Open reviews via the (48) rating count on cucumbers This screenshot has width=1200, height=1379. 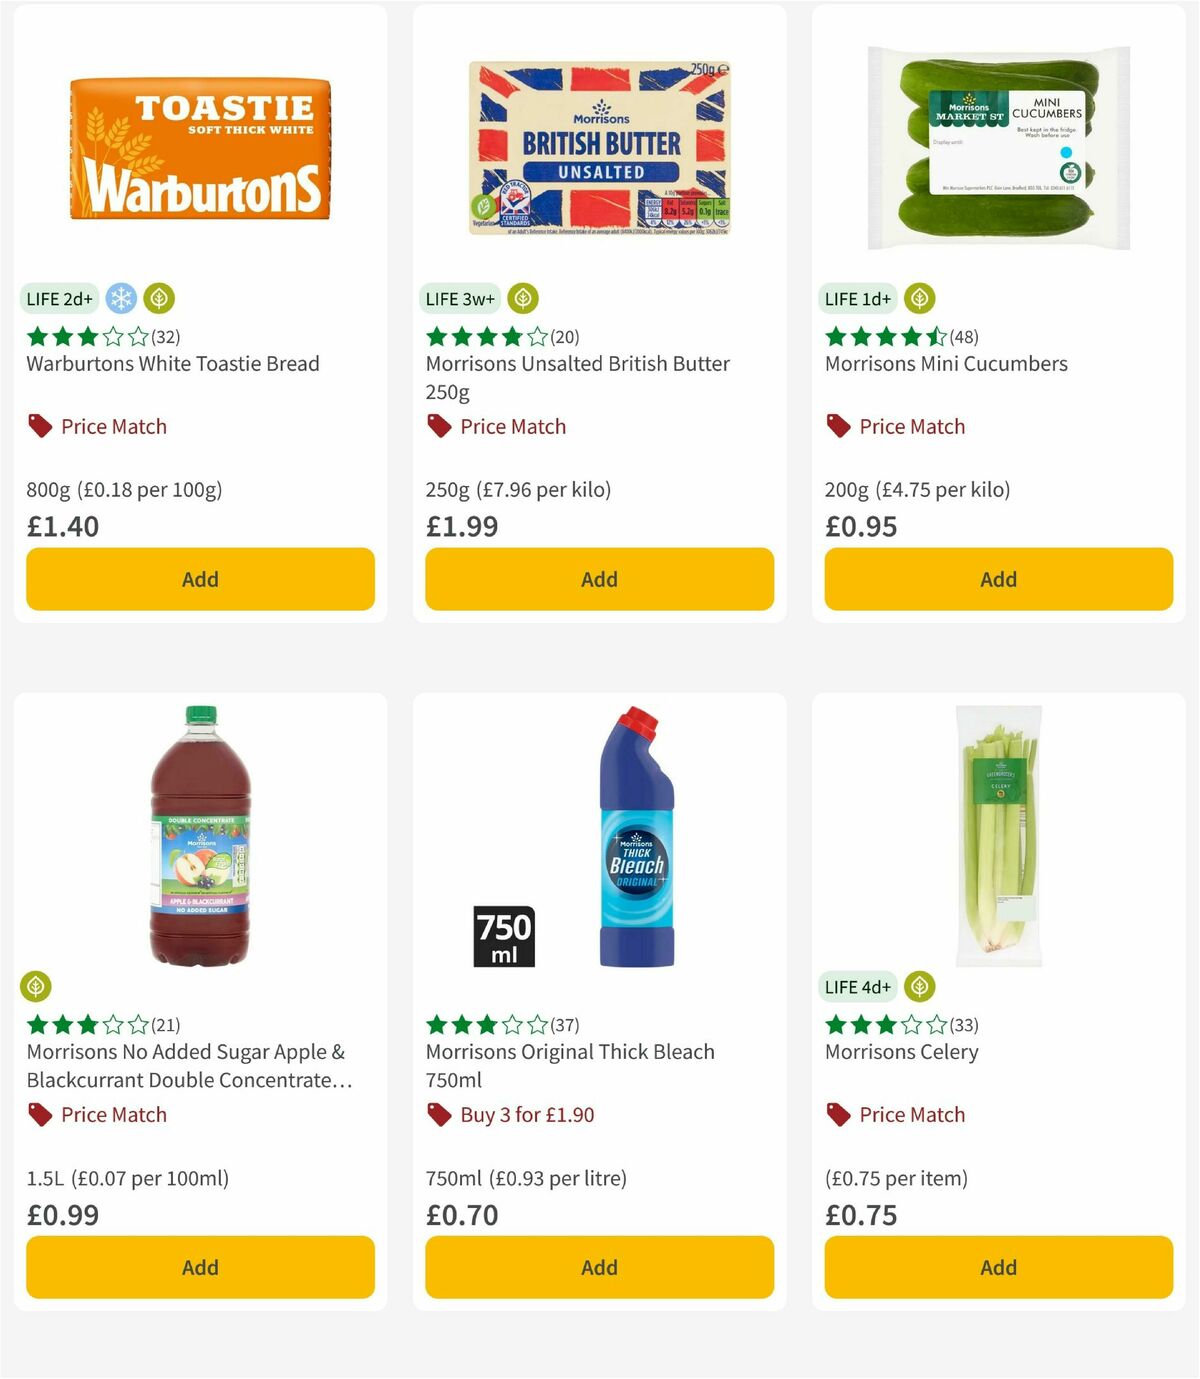966,338
